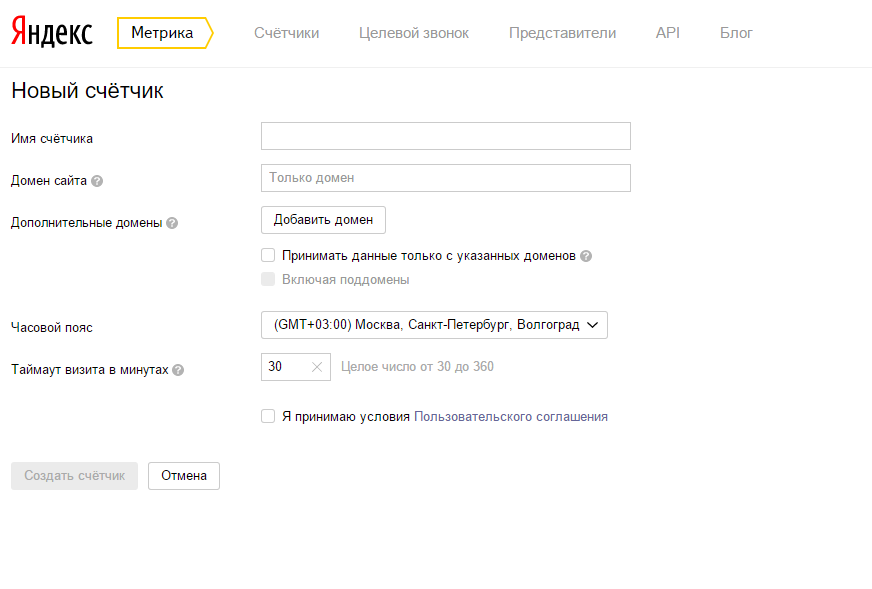
Task: Go to Счётчики menu item
Action: tap(286, 33)
